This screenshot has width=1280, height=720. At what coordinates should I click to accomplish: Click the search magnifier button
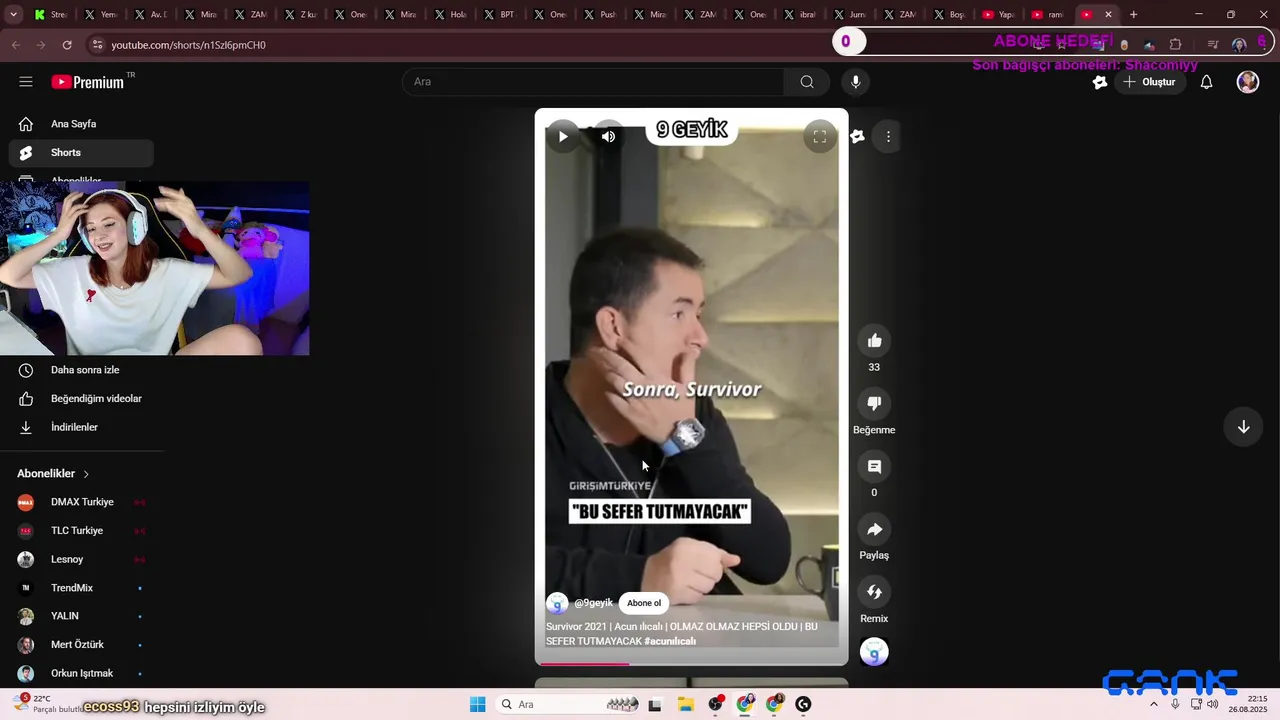pyautogui.click(x=807, y=82)
